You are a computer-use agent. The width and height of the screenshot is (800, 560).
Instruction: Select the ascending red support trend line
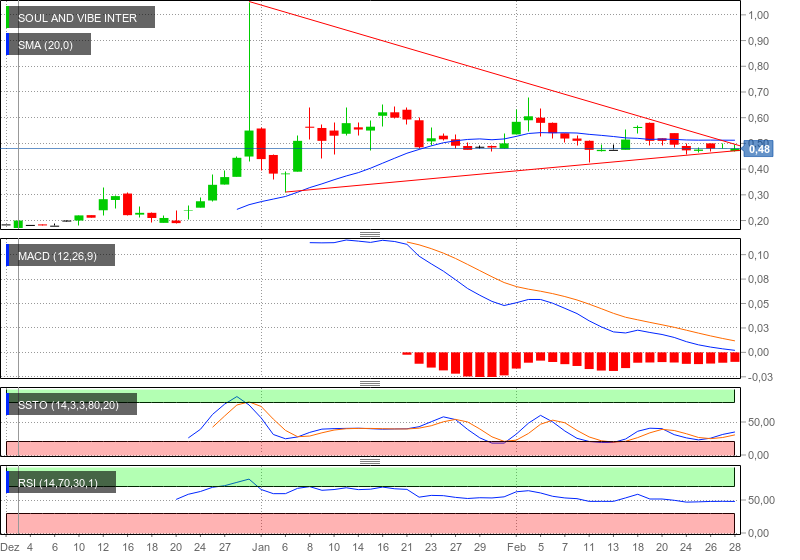coord(500,172)
